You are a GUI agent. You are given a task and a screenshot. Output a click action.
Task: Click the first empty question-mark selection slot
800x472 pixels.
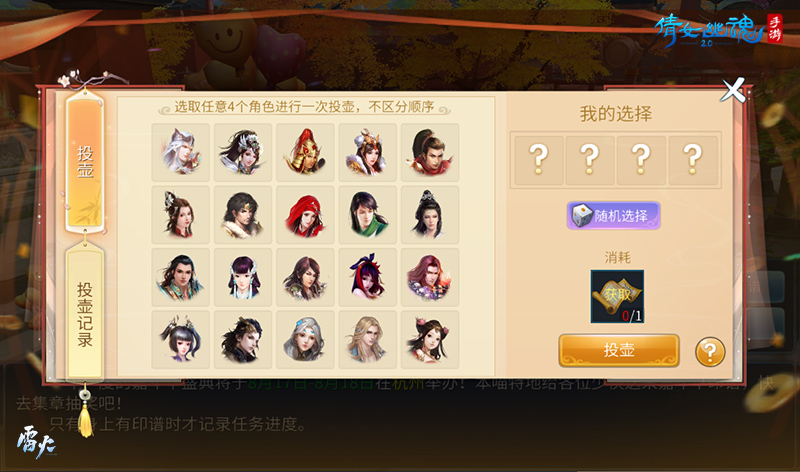click(539, 160)
